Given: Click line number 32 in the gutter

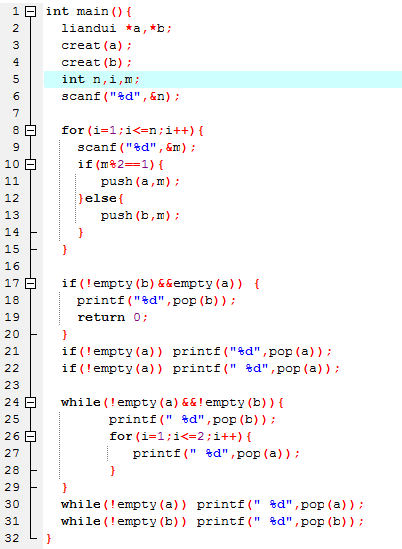Looking at the screenshot, I should (12, 538).
